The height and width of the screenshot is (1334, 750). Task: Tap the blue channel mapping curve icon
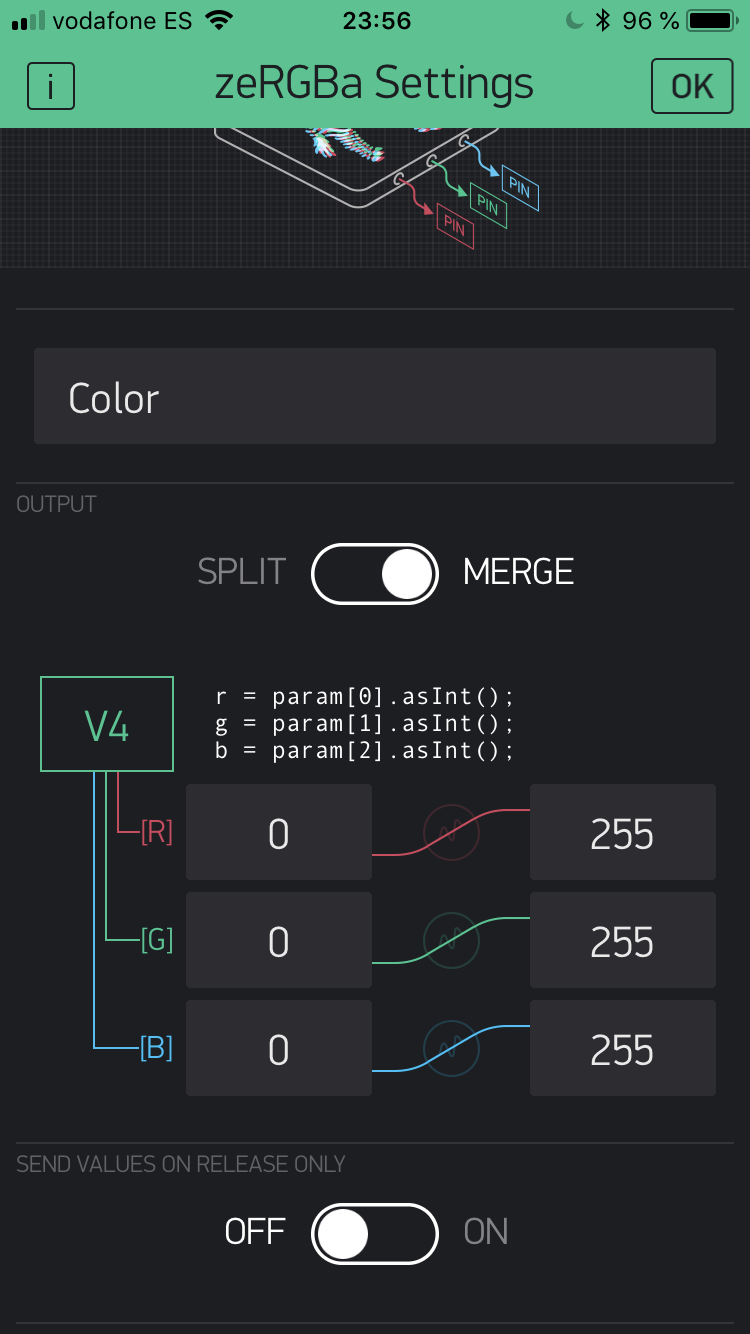coord(451,1048)
